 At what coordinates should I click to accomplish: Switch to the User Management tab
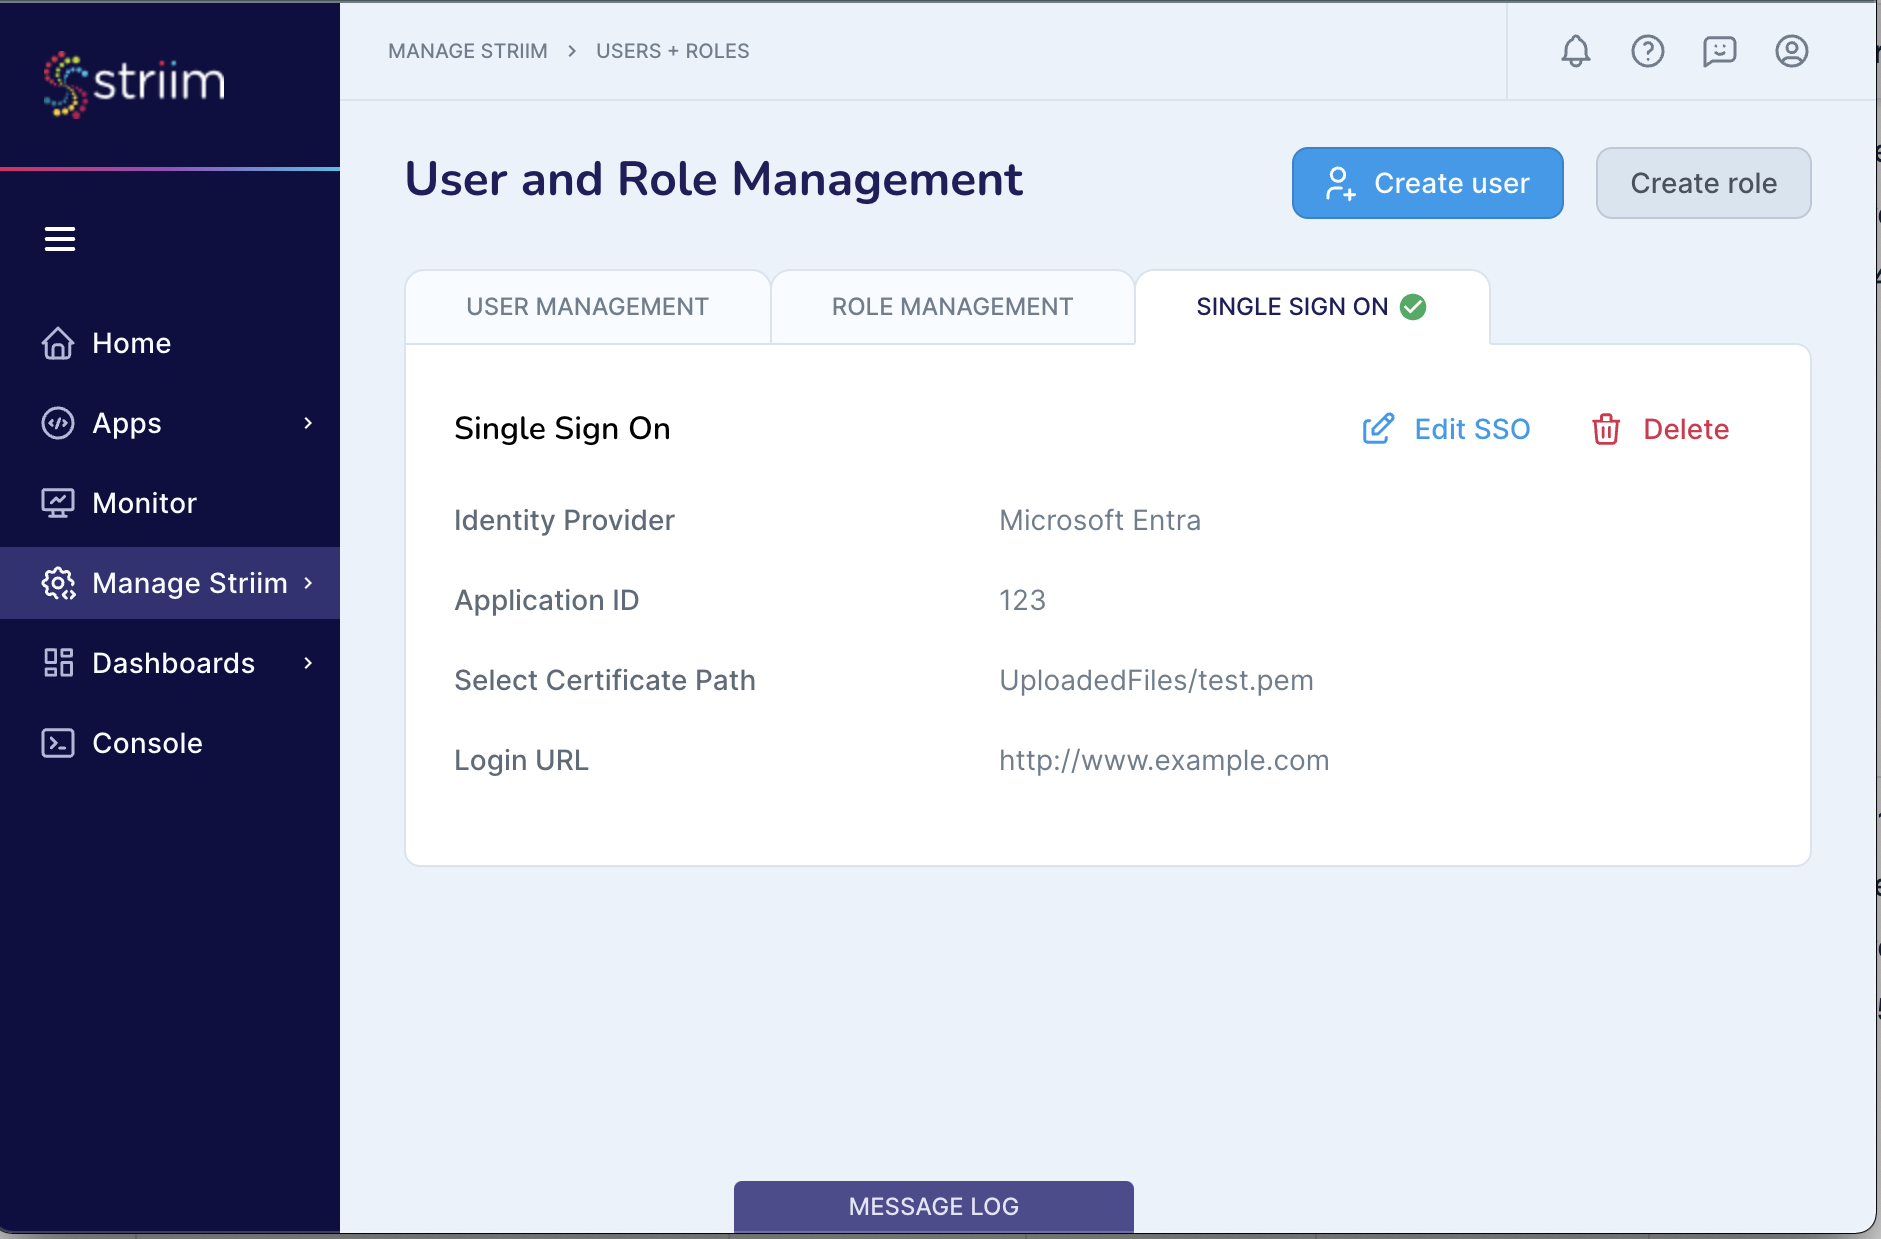tap(588, 307)
